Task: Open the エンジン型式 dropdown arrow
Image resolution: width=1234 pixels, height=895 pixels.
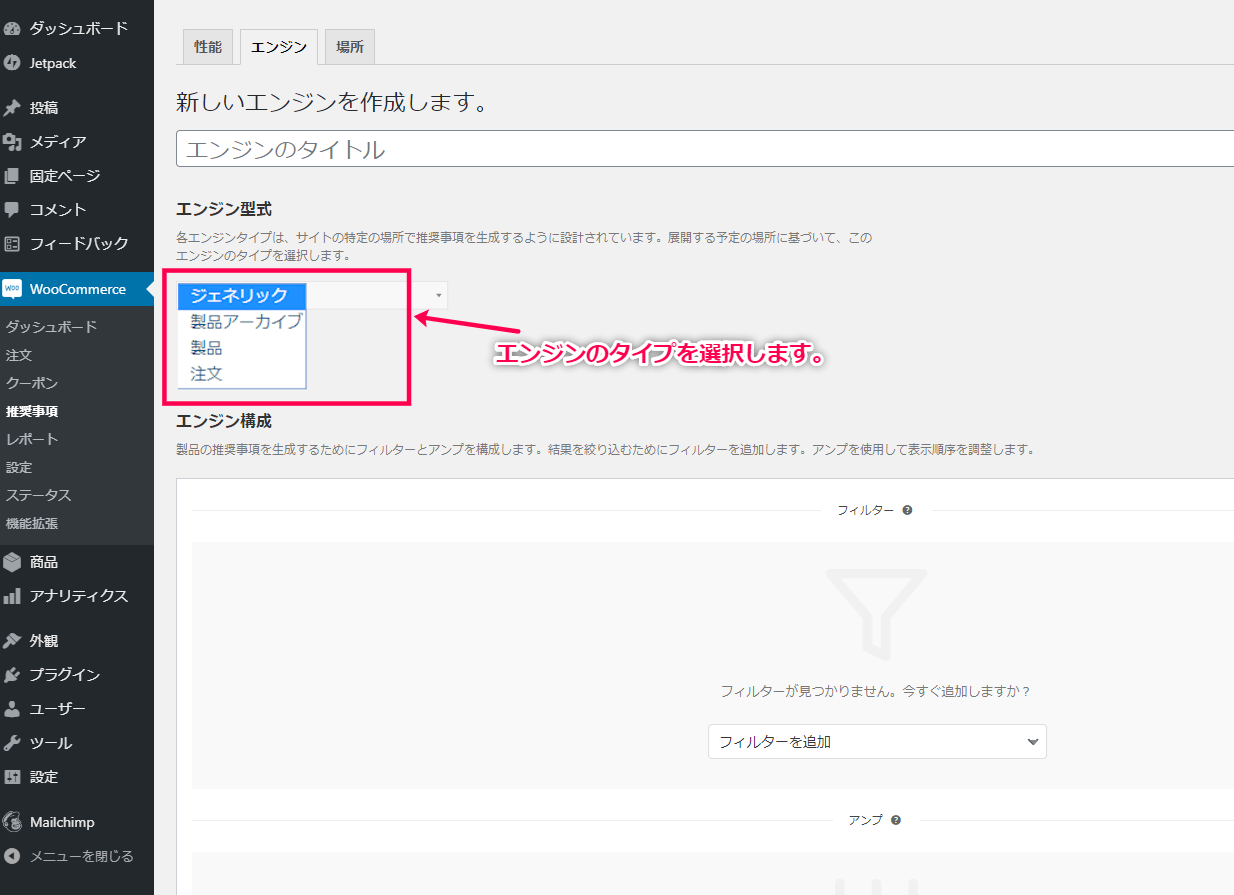Action: coord(438,295)
